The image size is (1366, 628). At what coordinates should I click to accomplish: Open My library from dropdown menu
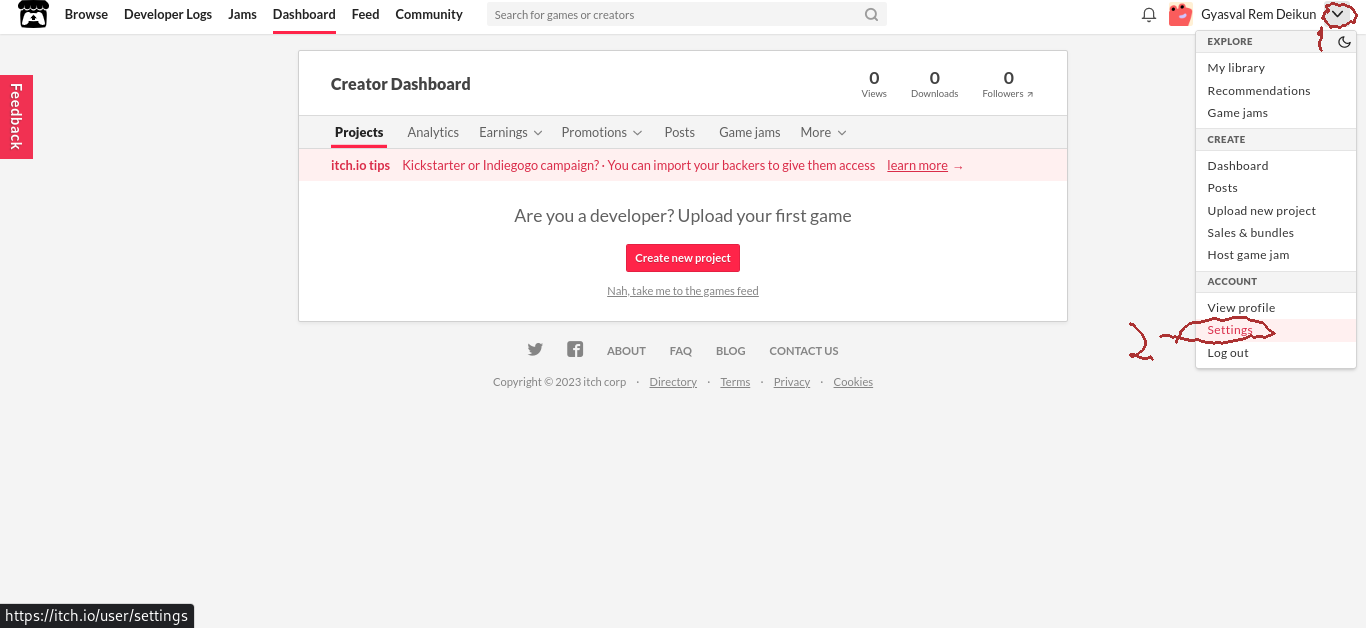click(x=1236, y=68)
